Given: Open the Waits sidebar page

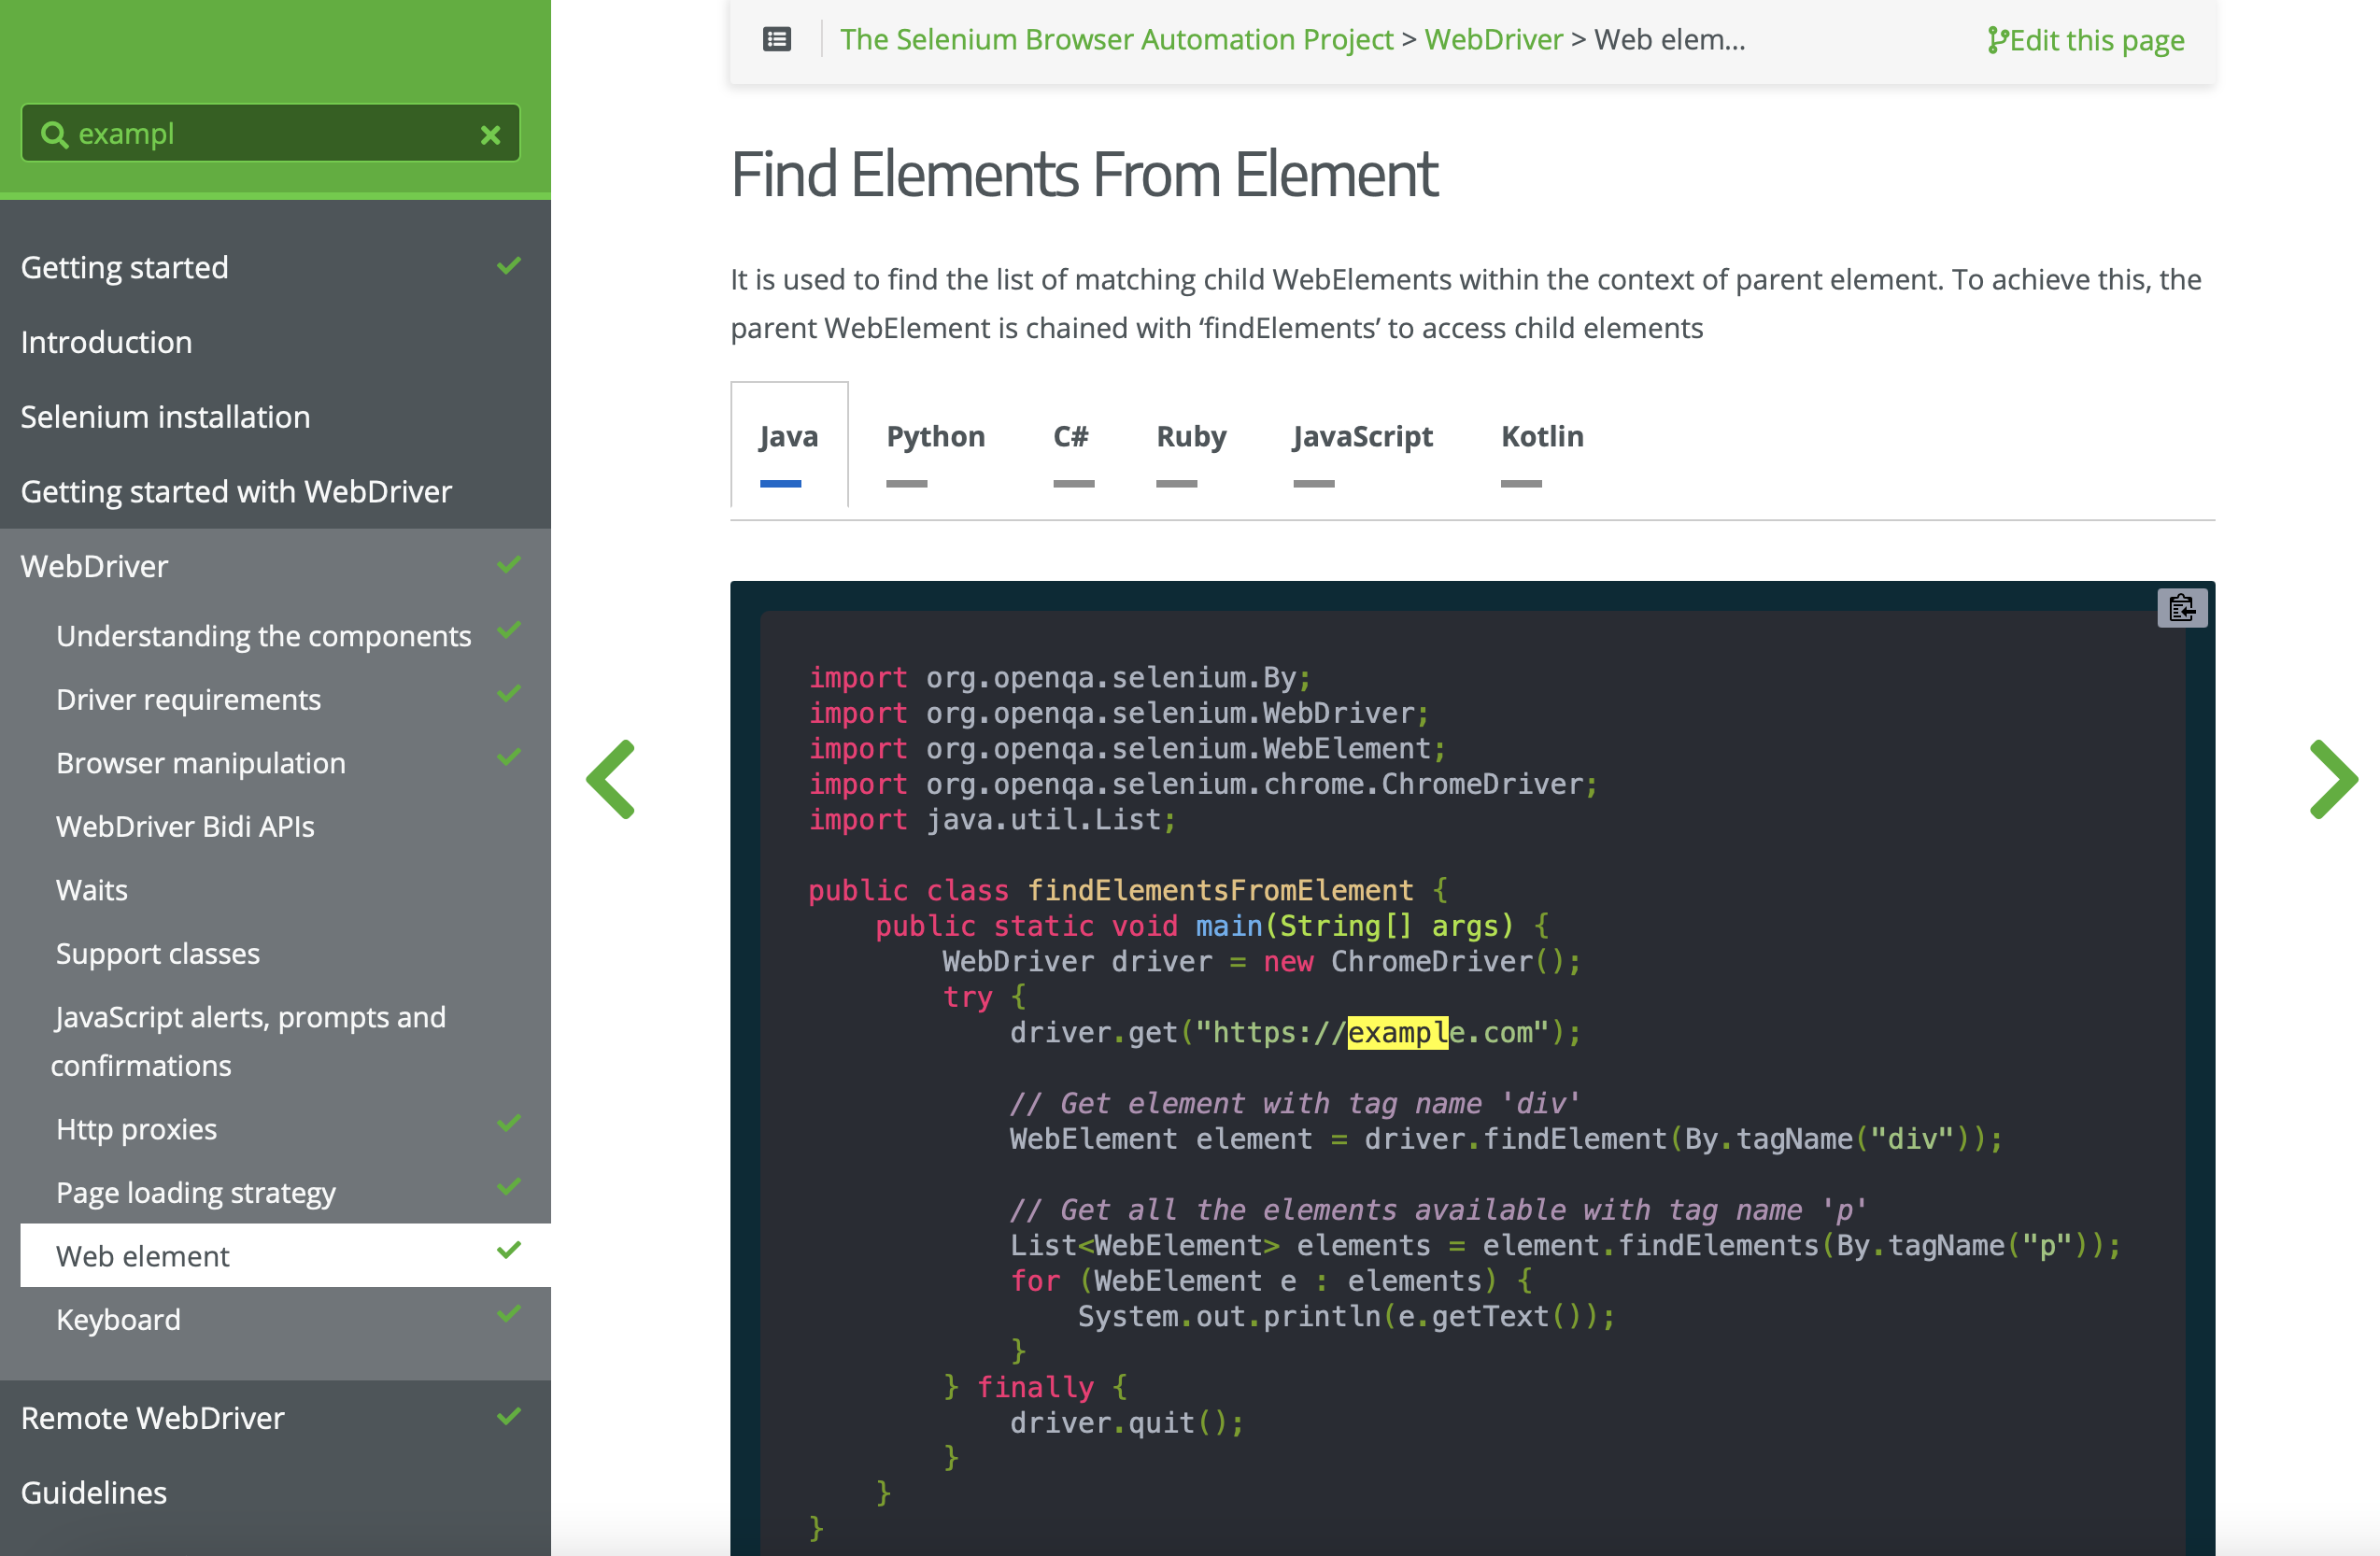Looking at the screenshot, I should pyautogui.click(x=92, y=890).
